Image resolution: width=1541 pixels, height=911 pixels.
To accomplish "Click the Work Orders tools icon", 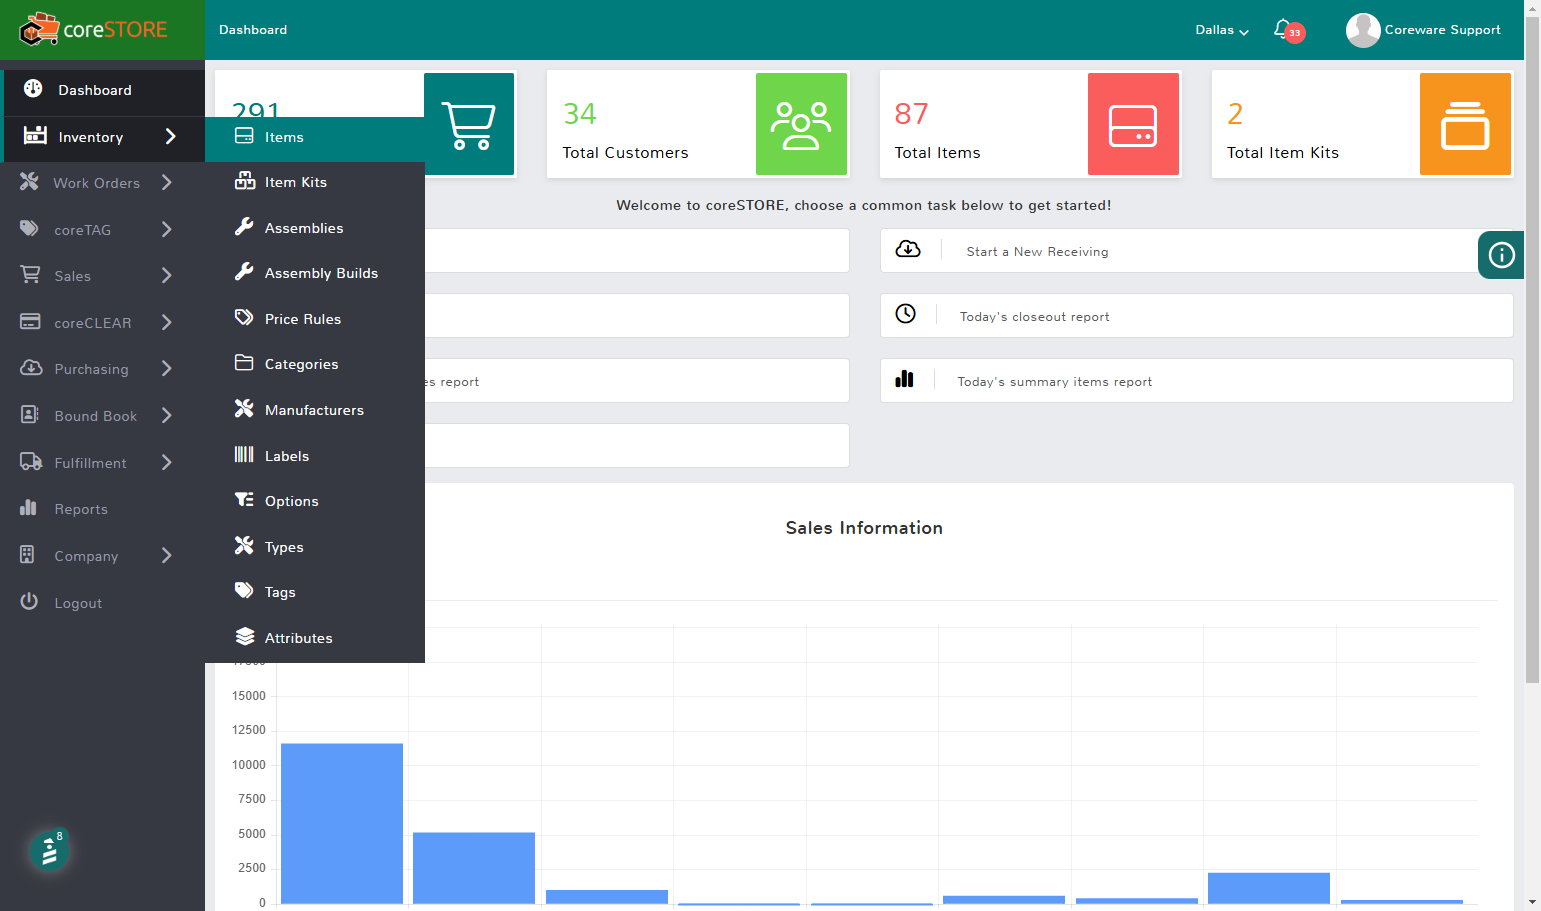I will coord(30,181).
